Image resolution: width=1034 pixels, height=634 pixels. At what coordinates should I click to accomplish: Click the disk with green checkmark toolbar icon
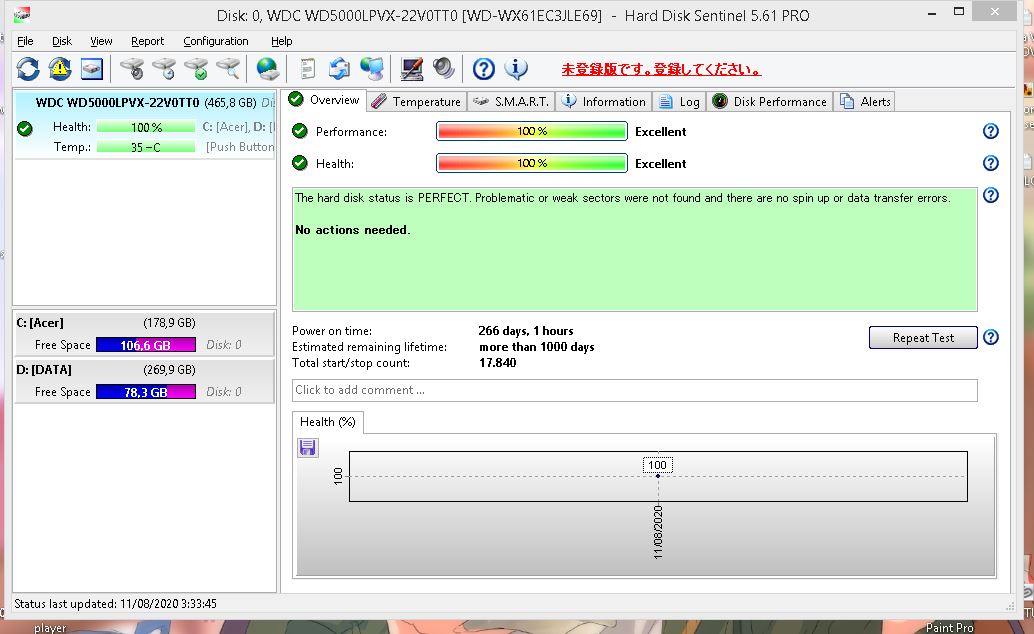[196, 69]
